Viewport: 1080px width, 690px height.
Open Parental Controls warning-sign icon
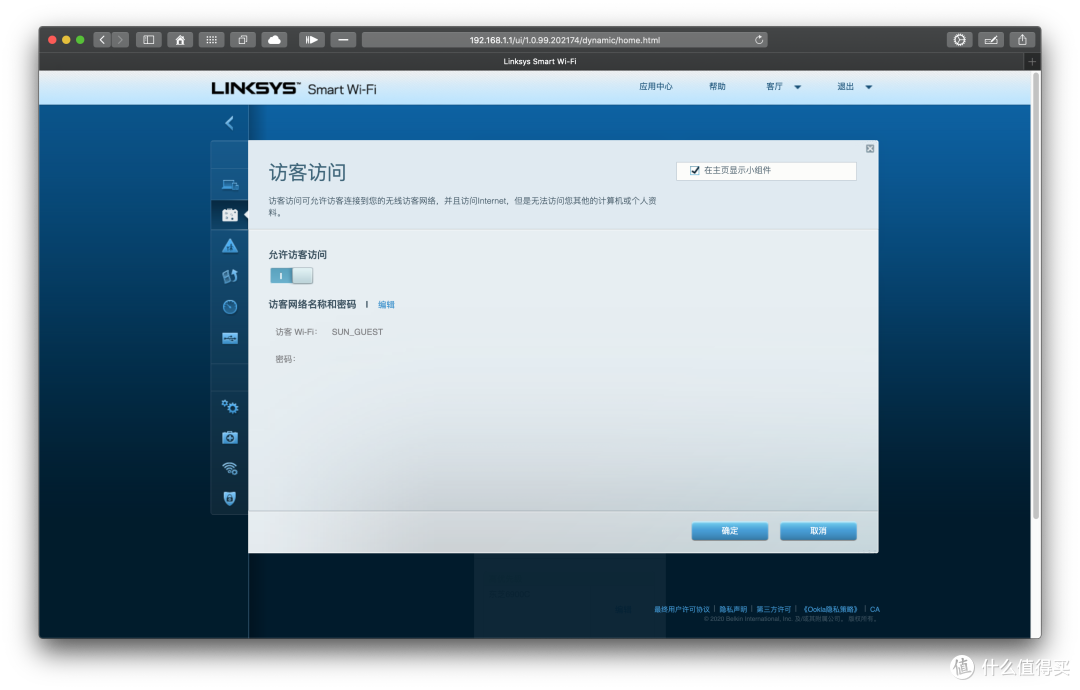230,246
